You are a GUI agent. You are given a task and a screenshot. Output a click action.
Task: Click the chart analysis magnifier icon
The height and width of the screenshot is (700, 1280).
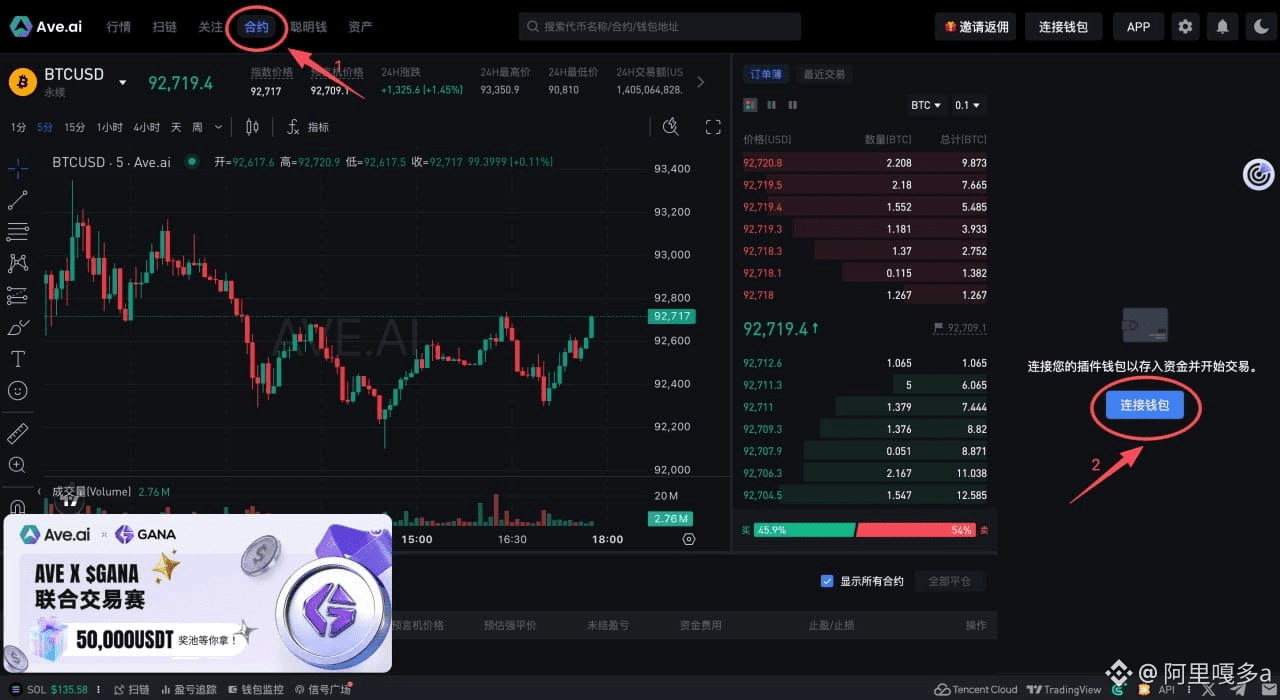click(671, 127)
